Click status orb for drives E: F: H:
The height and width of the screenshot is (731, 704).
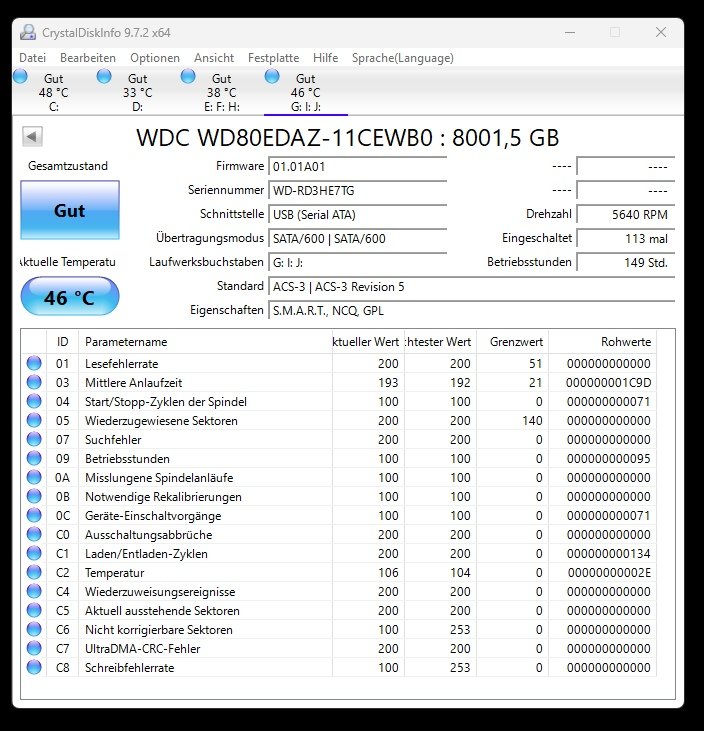point(188,76)
